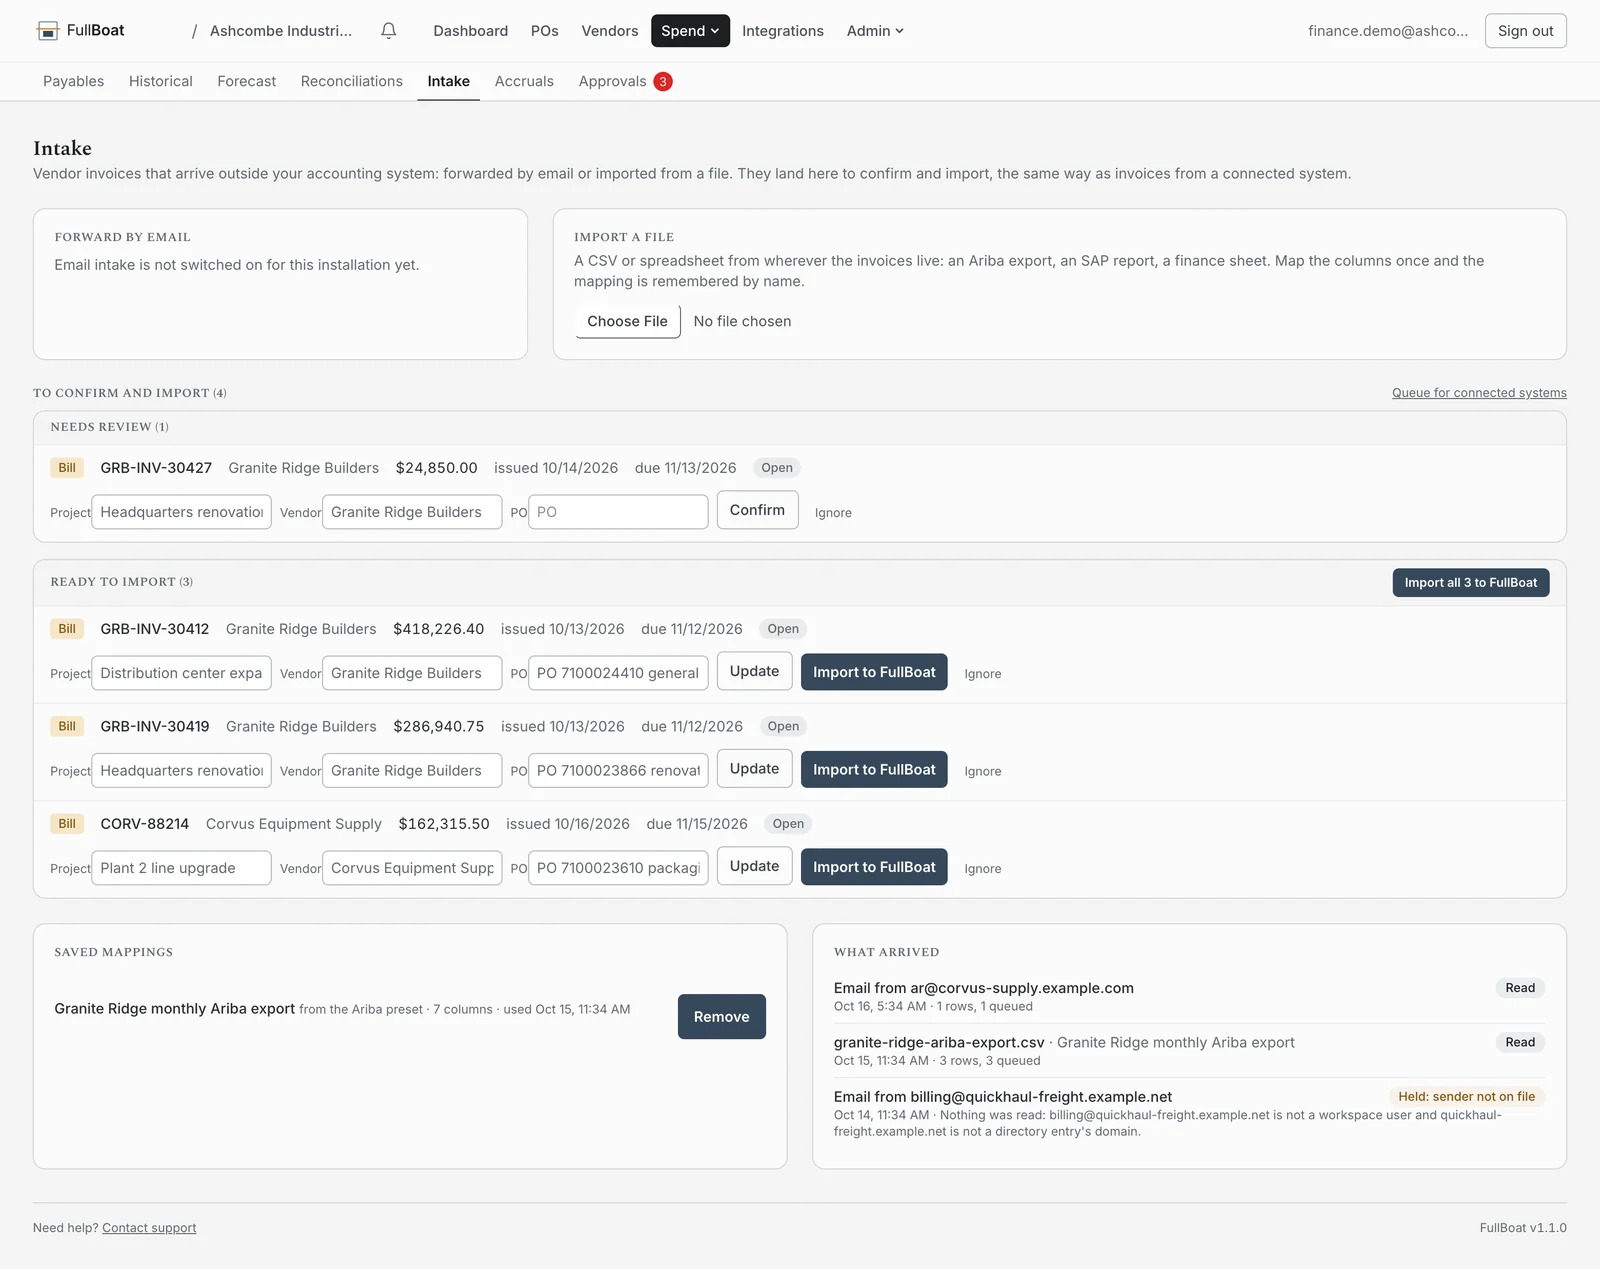Viewport: 1600px width, 1269px height.
Task: Edit the Project field for CORV-88214
Action: (x=181, y=868)
